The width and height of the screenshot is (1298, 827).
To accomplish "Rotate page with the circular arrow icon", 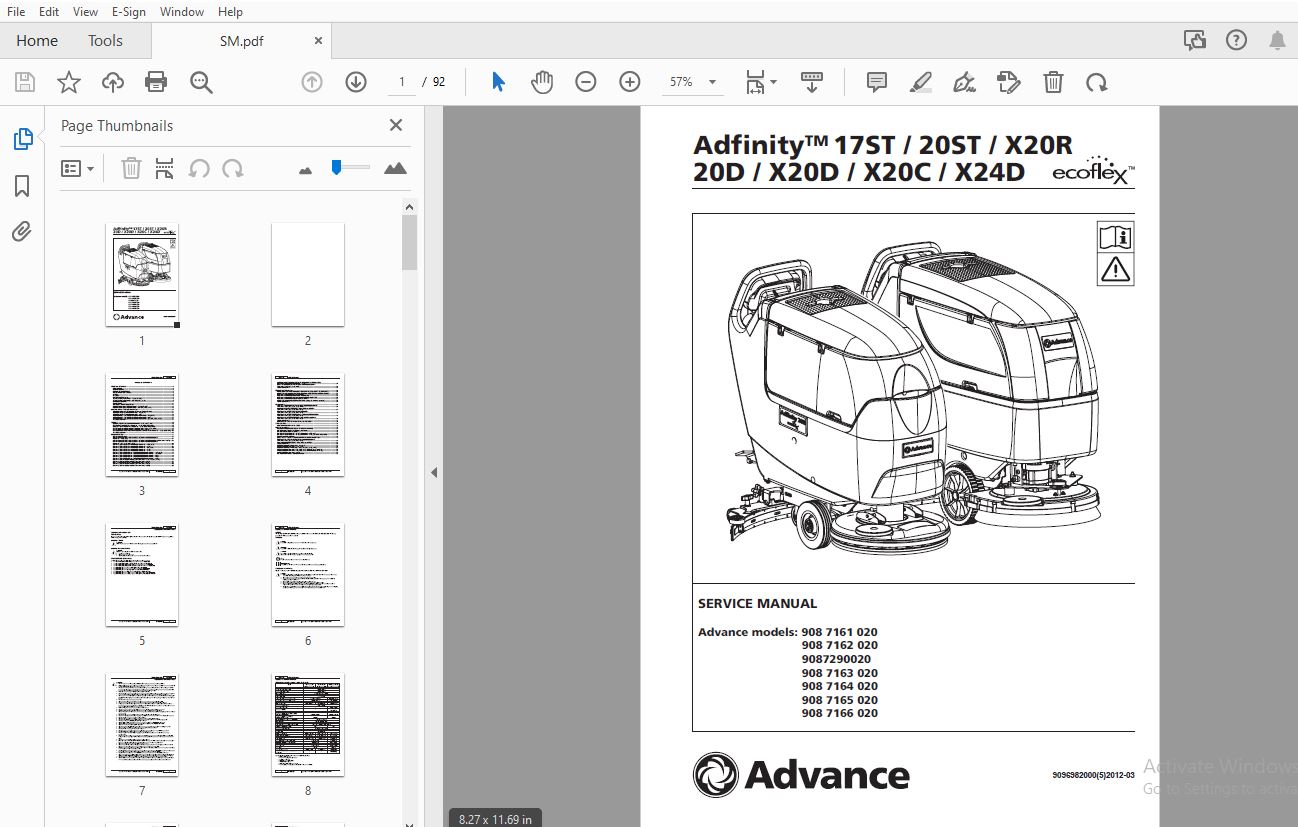I will (x=1097, y=82).
